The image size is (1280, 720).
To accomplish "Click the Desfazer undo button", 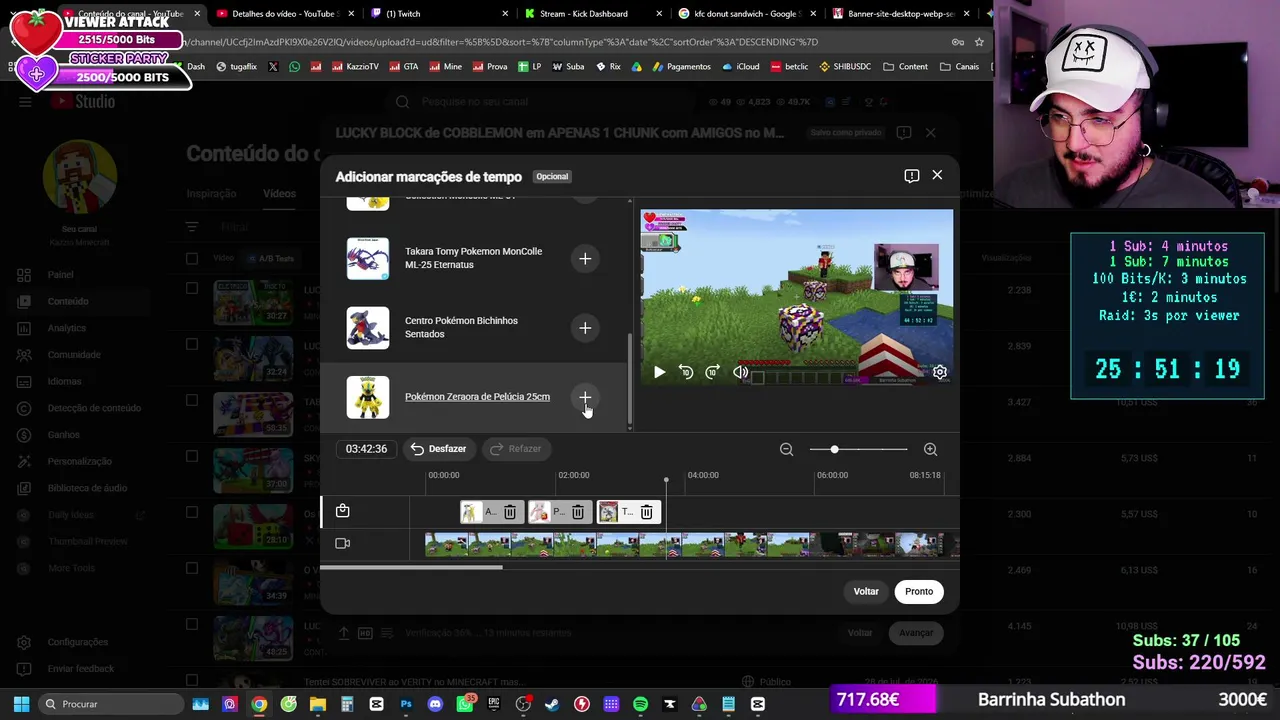I will tap(438, 449).
